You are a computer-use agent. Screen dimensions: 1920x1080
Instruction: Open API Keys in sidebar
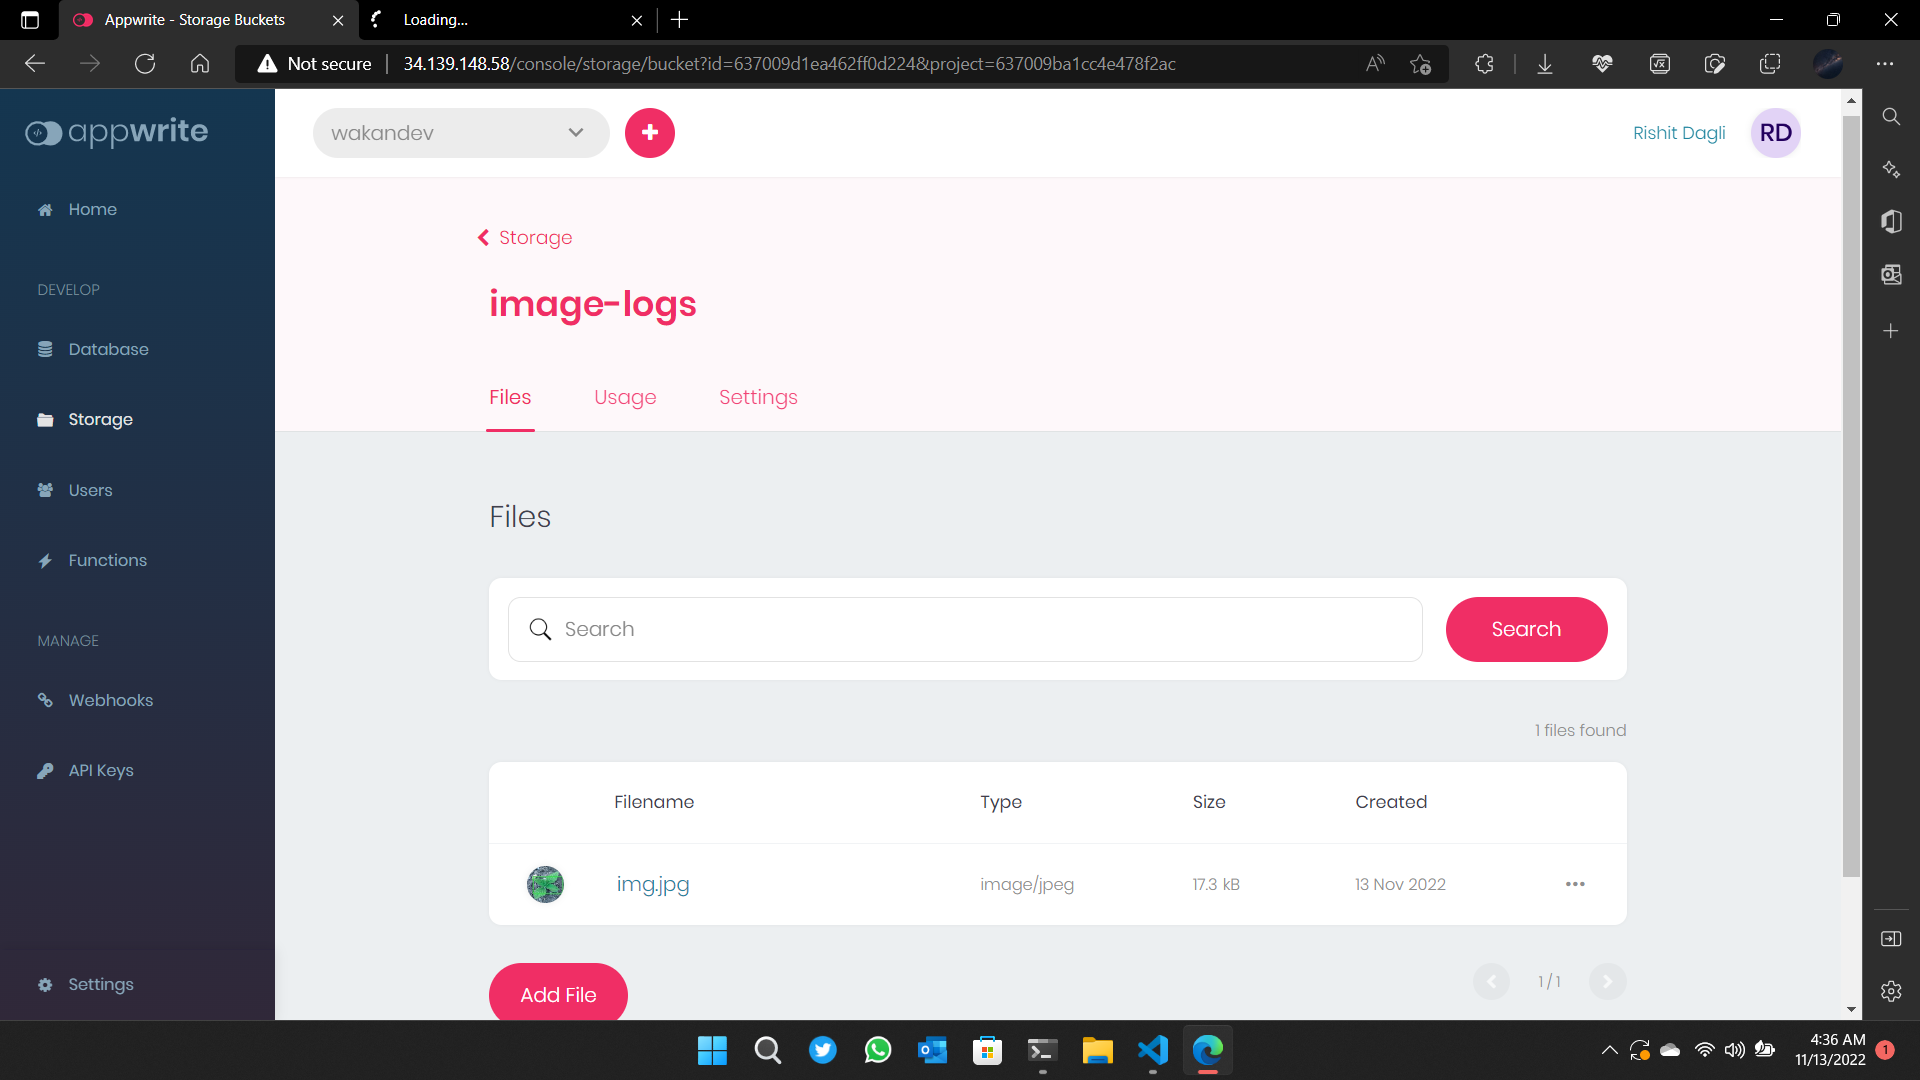(x=100, y=770)
